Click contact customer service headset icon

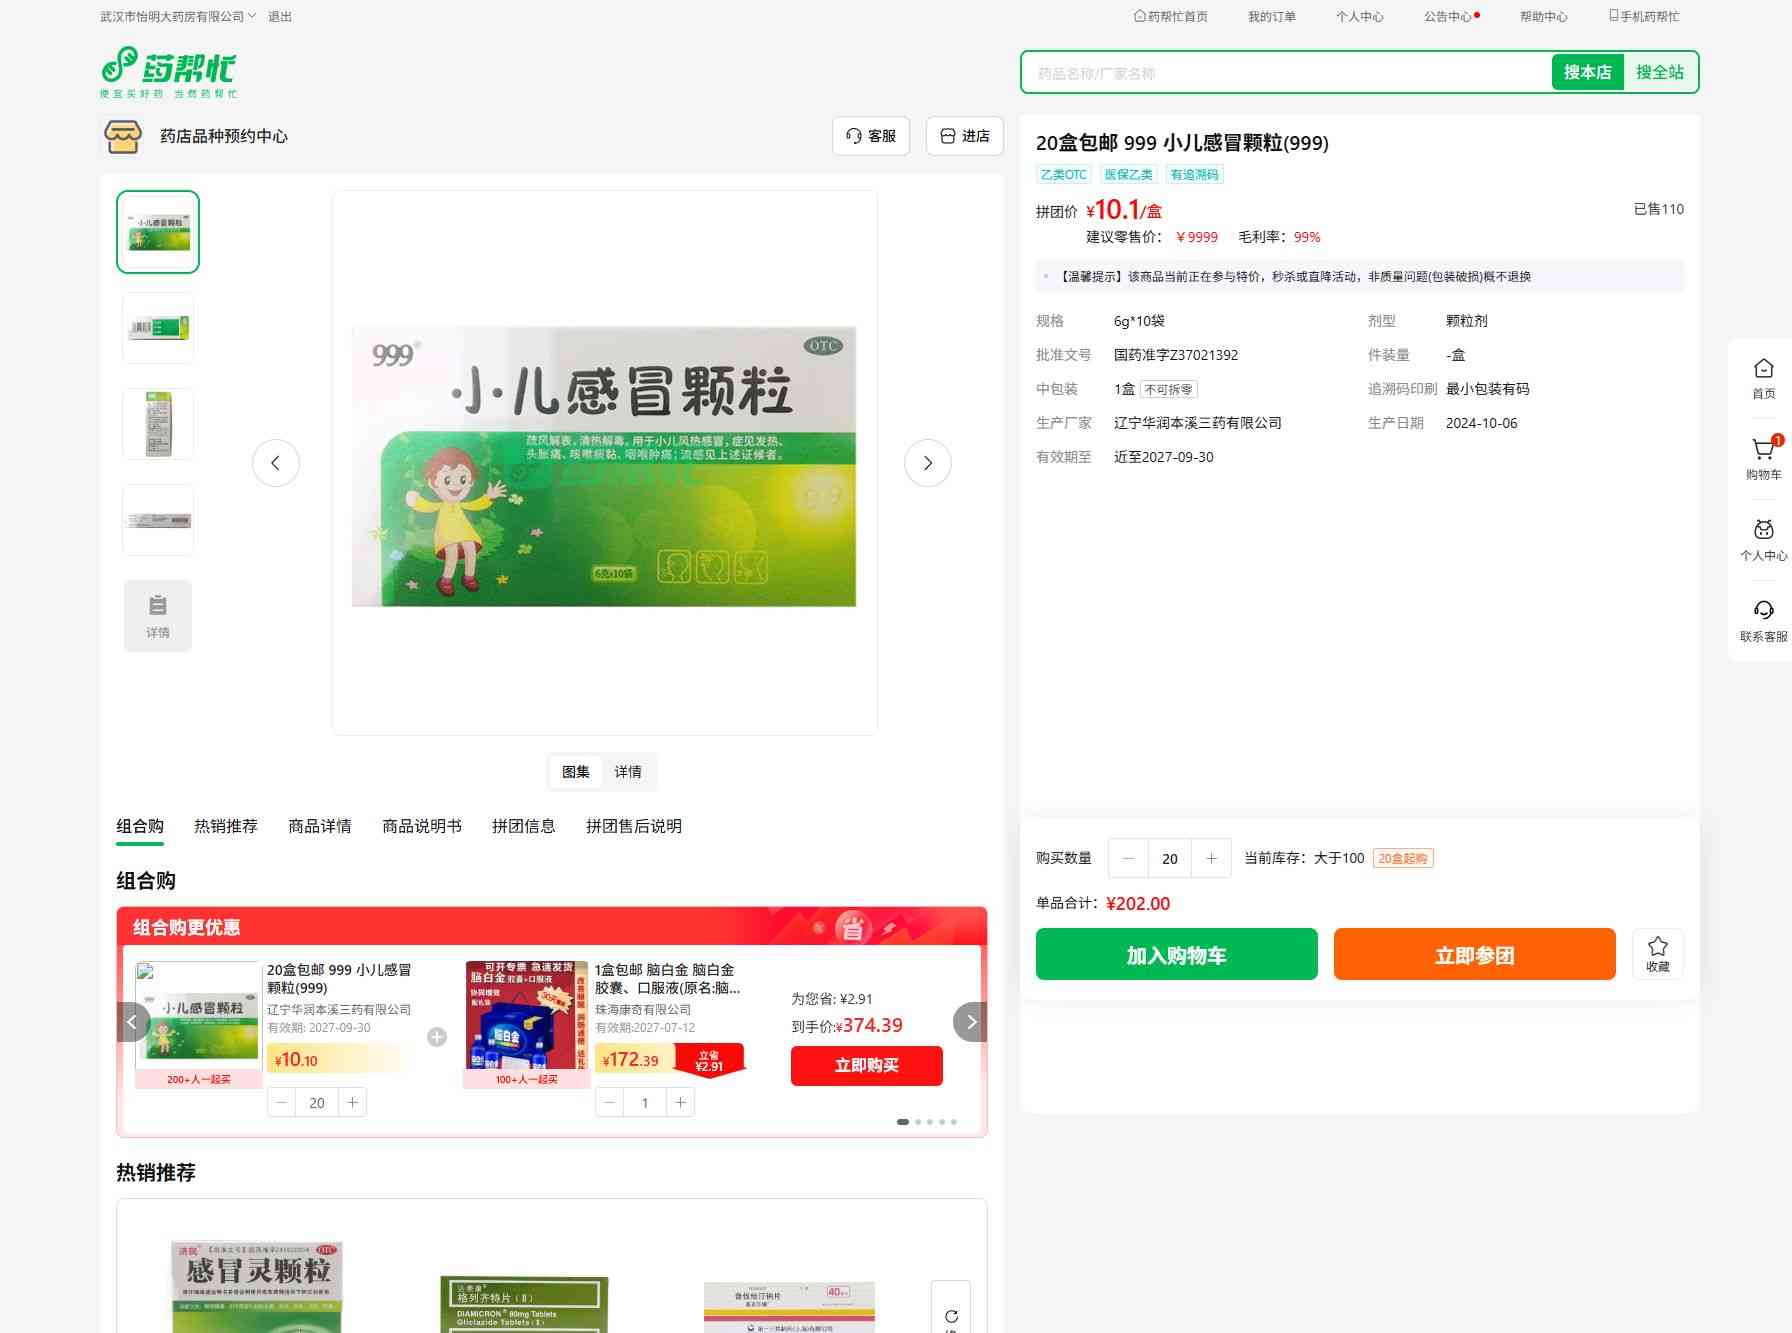pos(1763,611)
